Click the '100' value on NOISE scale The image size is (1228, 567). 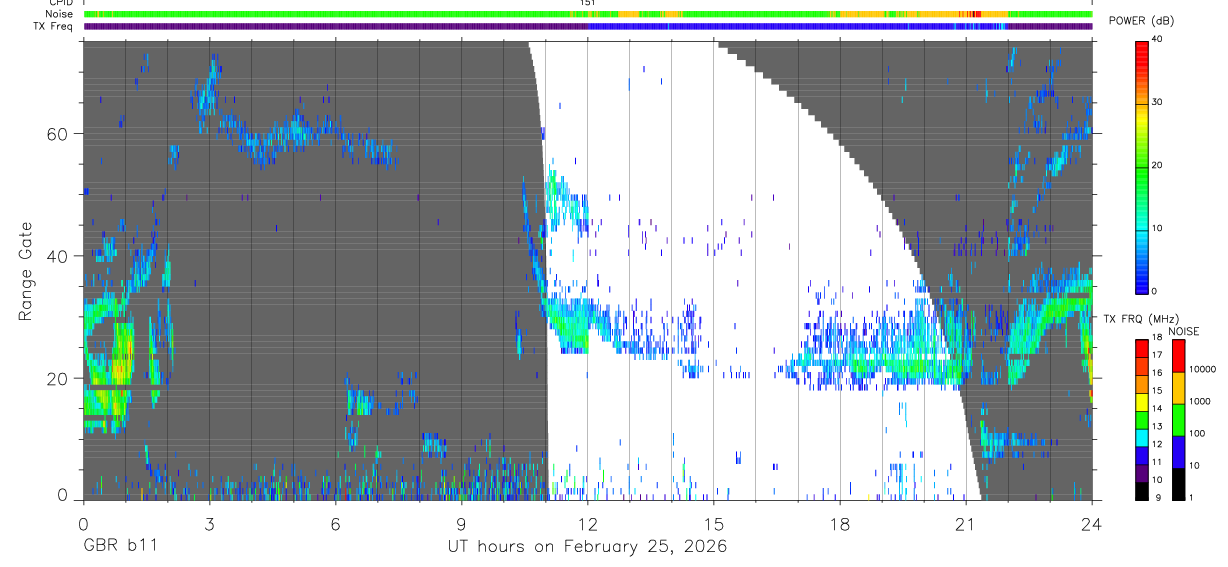click(x=1196, y=433)
